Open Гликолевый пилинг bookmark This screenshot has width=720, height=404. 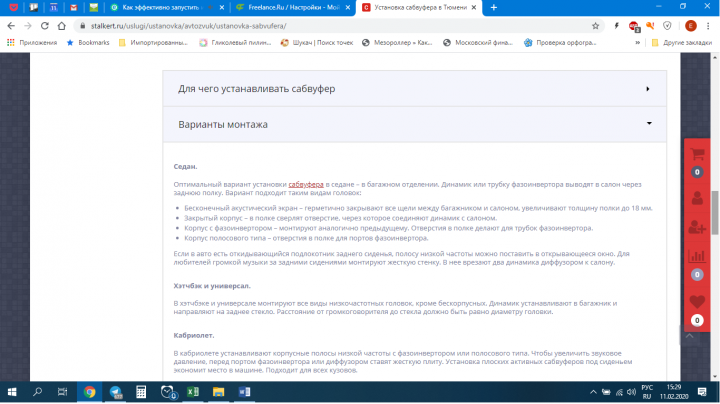tap(236, 43)
